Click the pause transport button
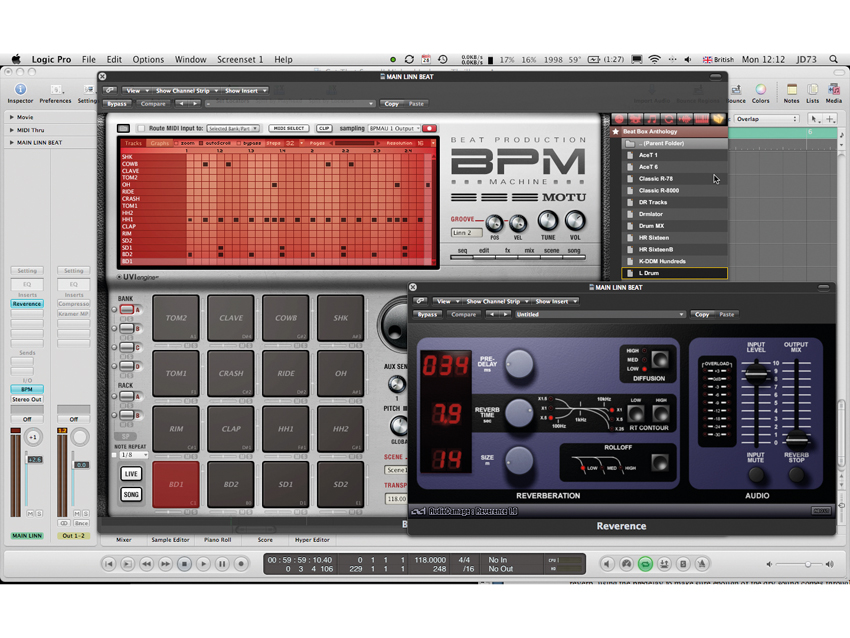Viewport: 850px width, 638px height. [222, 564]
